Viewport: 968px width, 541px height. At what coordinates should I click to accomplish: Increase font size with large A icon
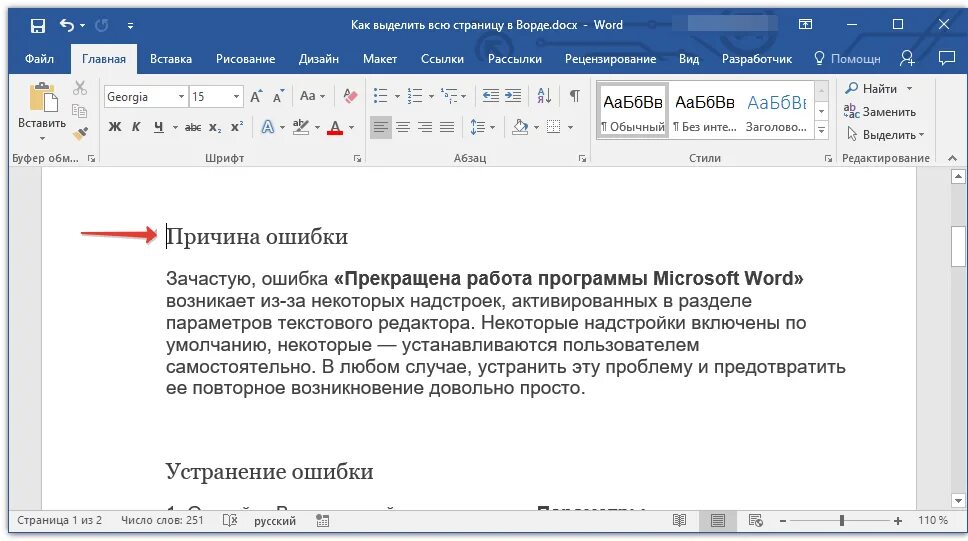coord(256,96)
